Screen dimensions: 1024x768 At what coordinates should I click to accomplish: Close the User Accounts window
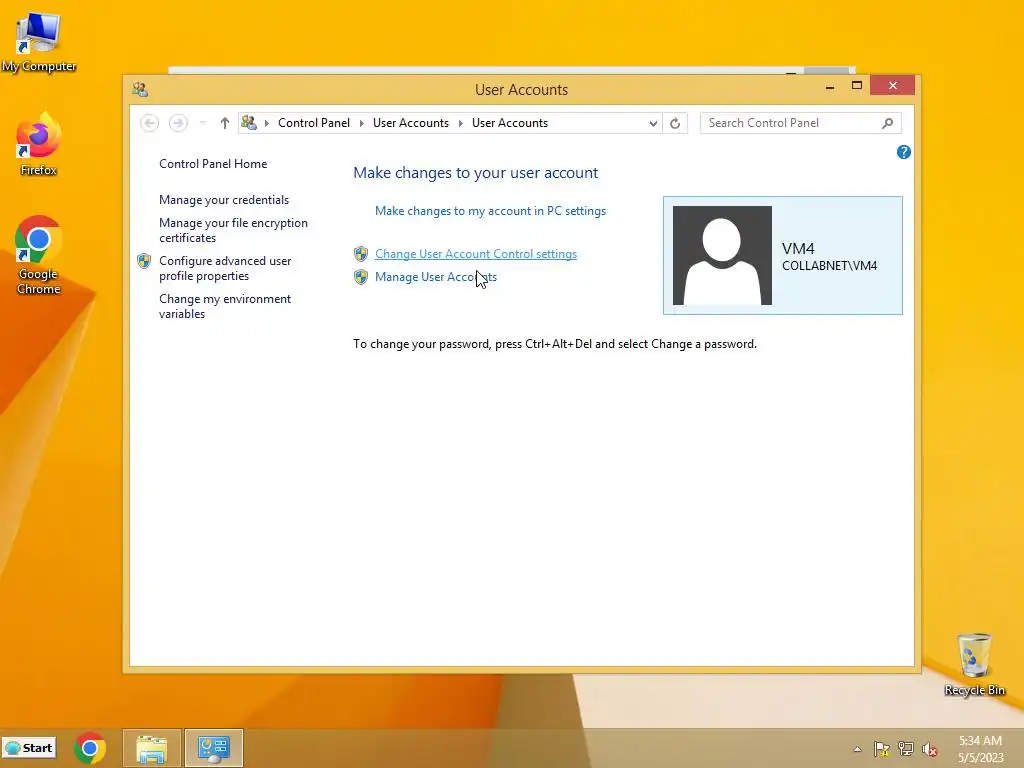pyautogui.click(x=893, y=86)
